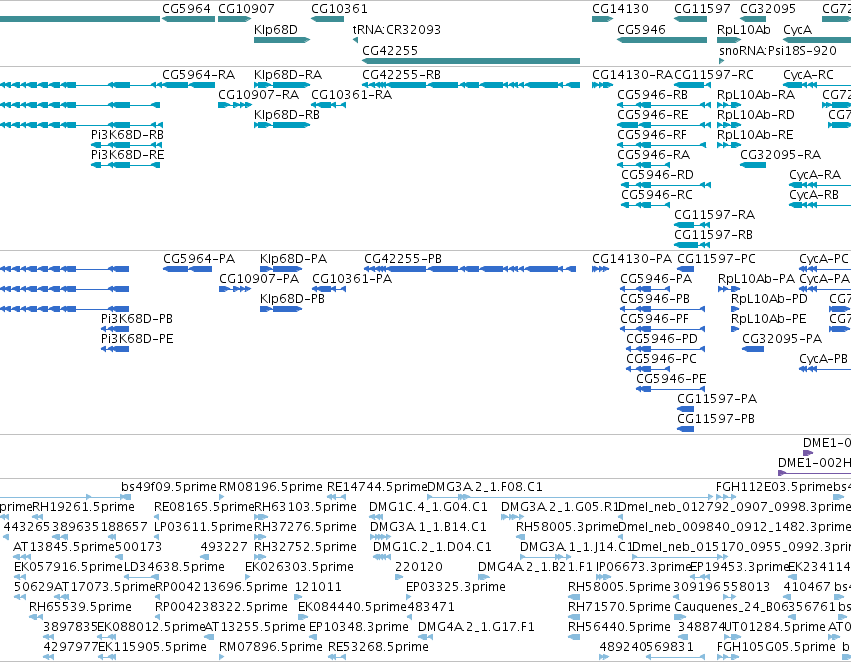Click the RH19261.5prime EST label
Screen dimensions: 851x662
click(x=84, y=507)
